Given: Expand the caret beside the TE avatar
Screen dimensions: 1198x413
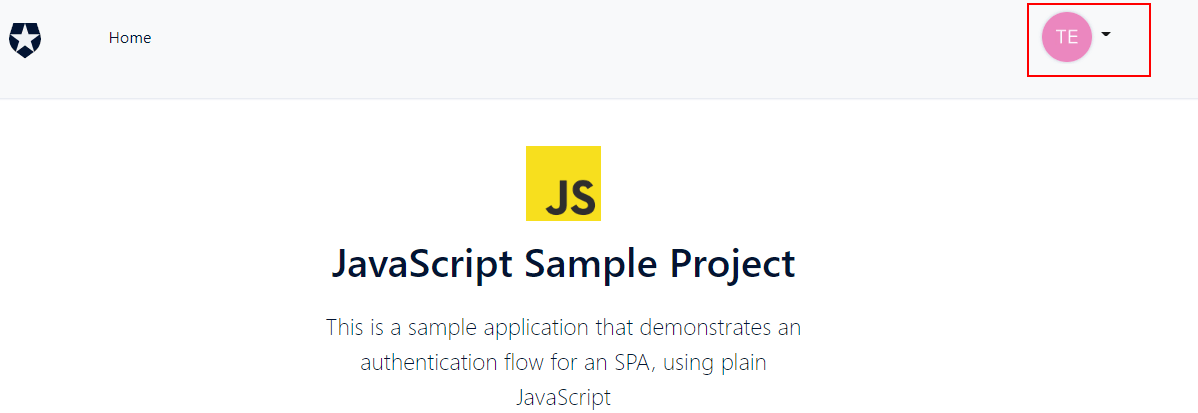Looking at the screenshot, I should tap(1106, 34).
